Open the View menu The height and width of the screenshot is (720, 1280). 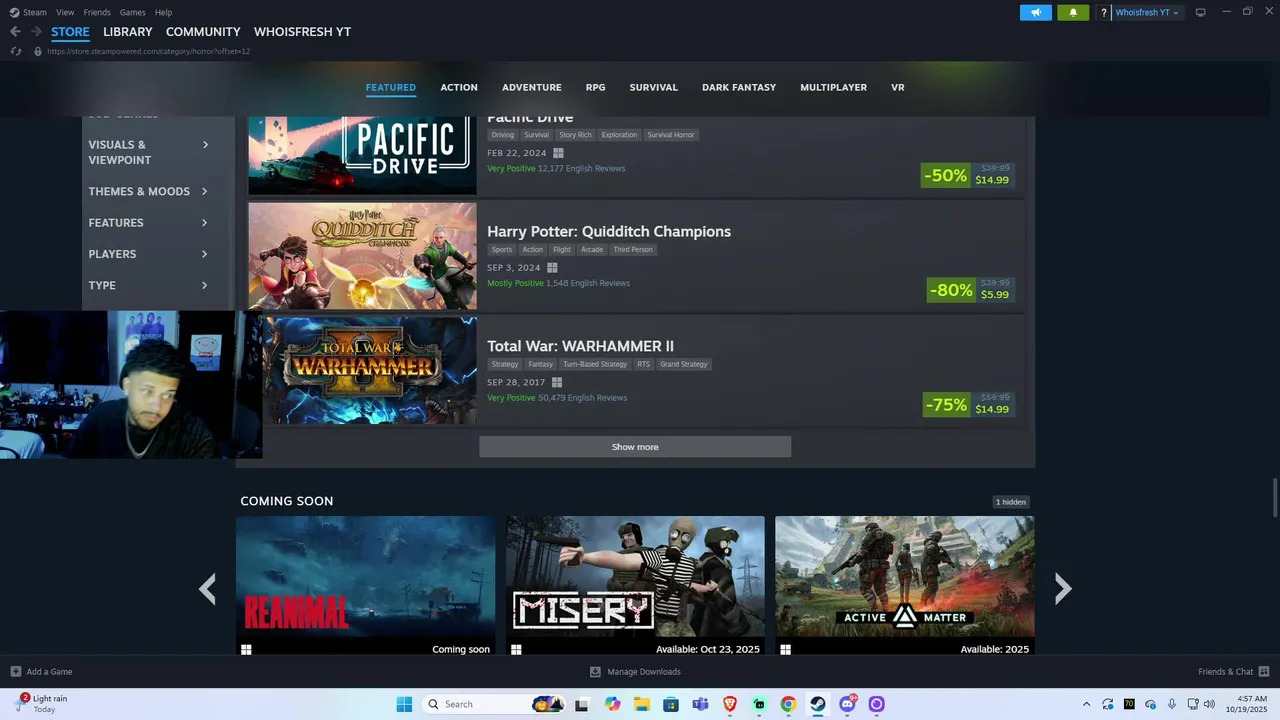pos(65,12)
